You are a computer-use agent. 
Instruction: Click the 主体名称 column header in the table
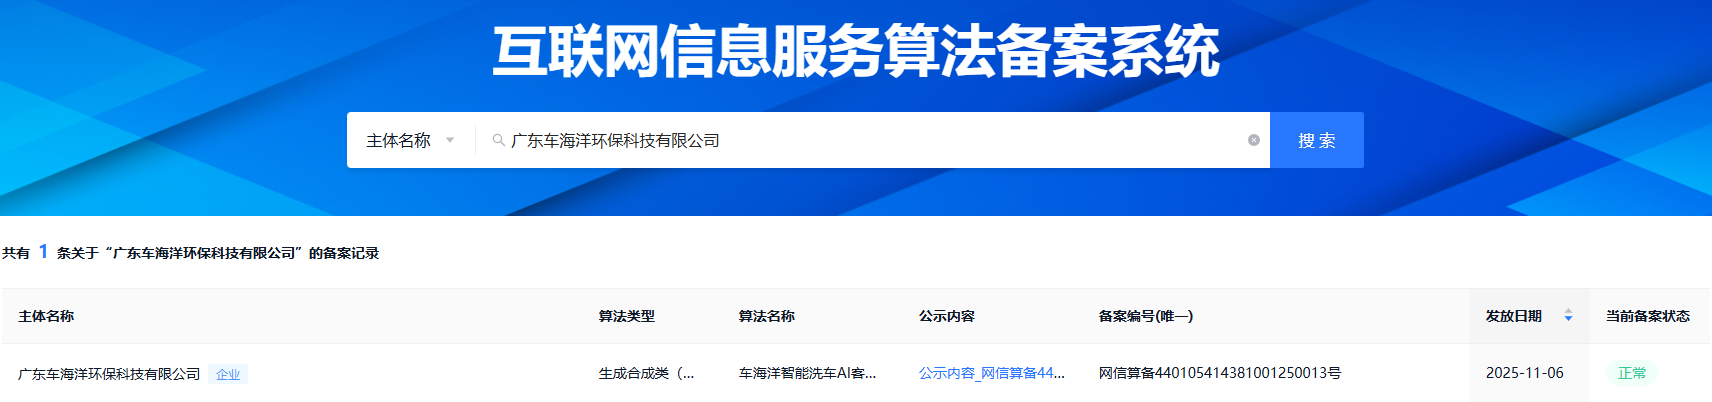(46, 316)
